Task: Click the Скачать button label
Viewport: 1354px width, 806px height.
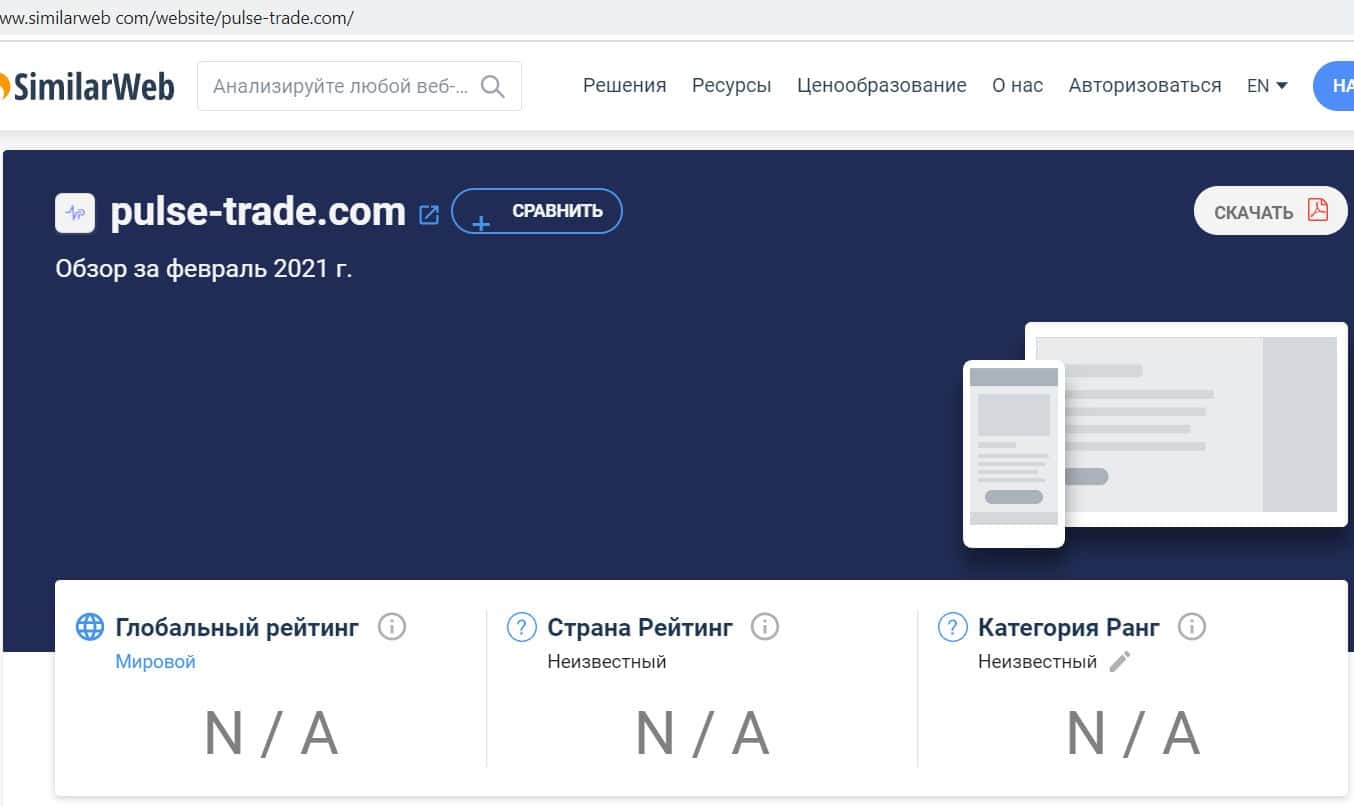Action: [1254, 212]
